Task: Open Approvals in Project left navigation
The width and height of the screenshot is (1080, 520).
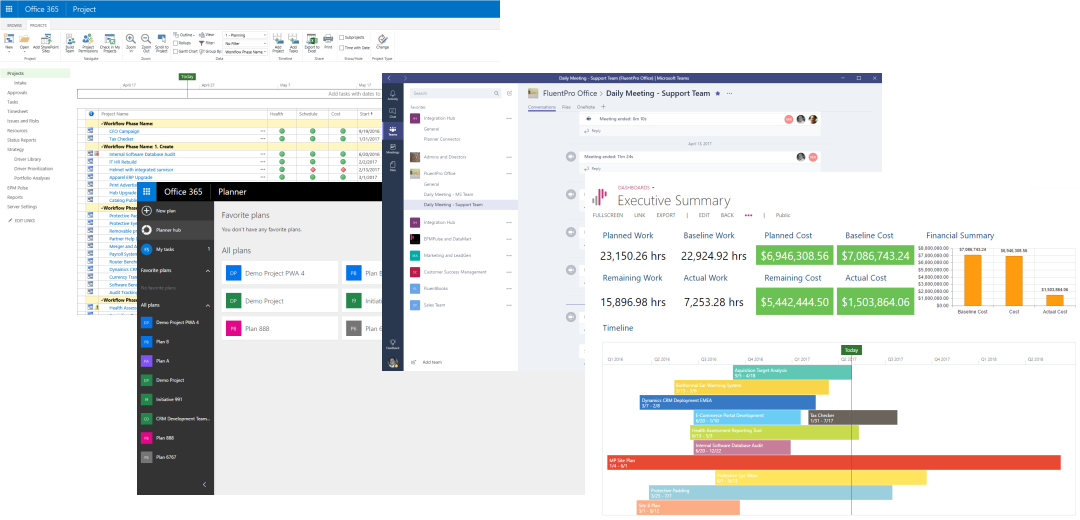Action: click(x=17, y=92)
